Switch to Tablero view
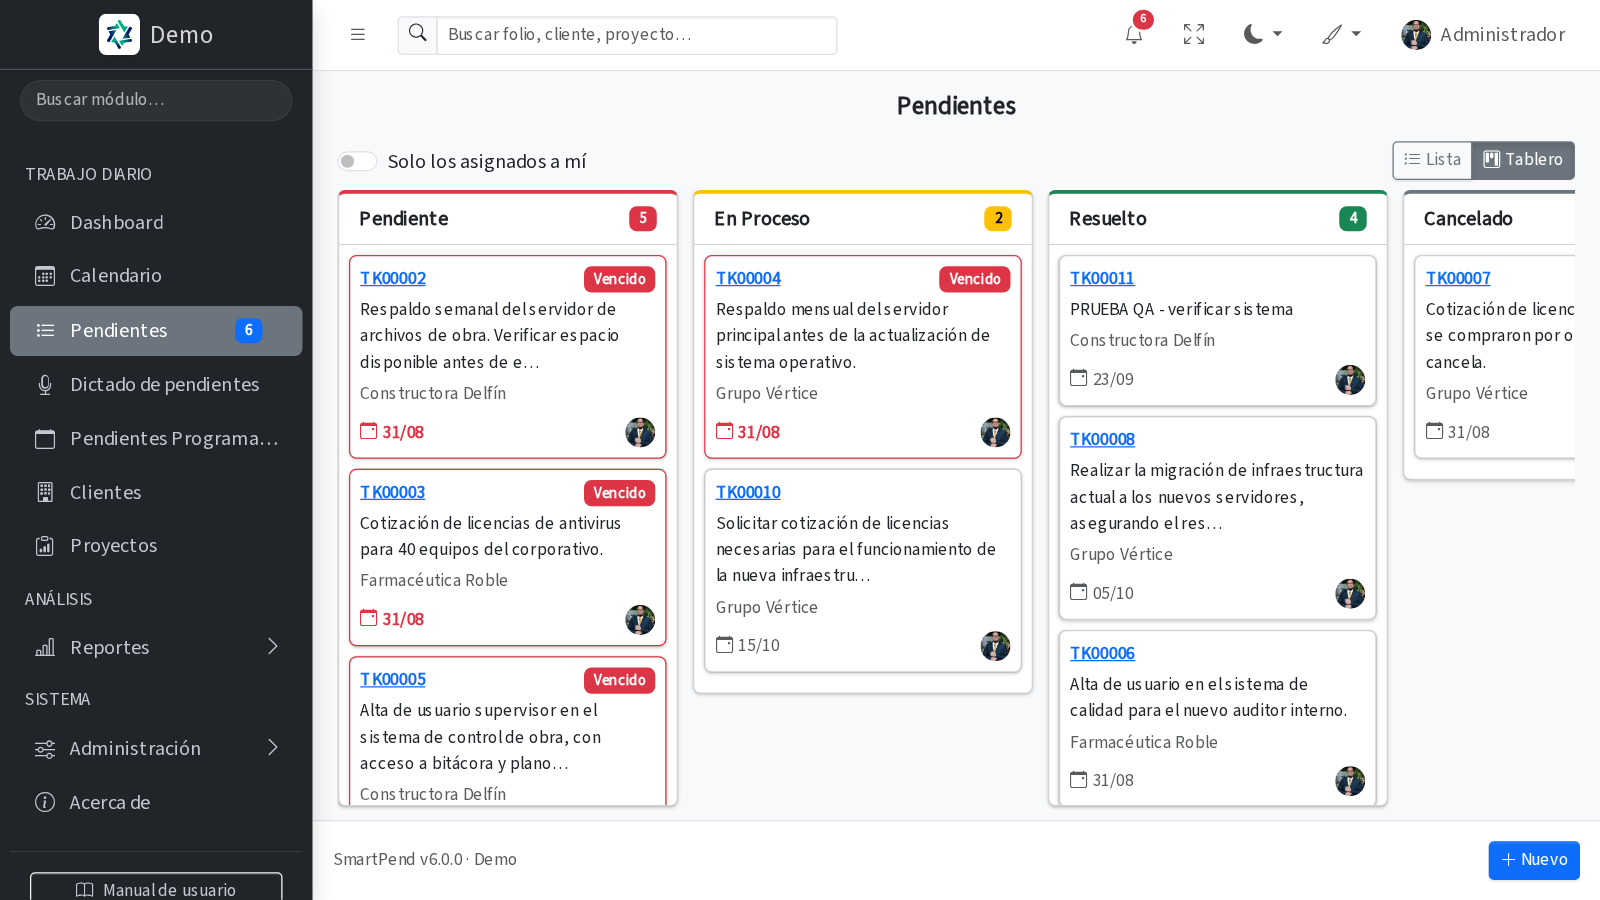This screenshot has height=900, width=1600. (1523, 160)
